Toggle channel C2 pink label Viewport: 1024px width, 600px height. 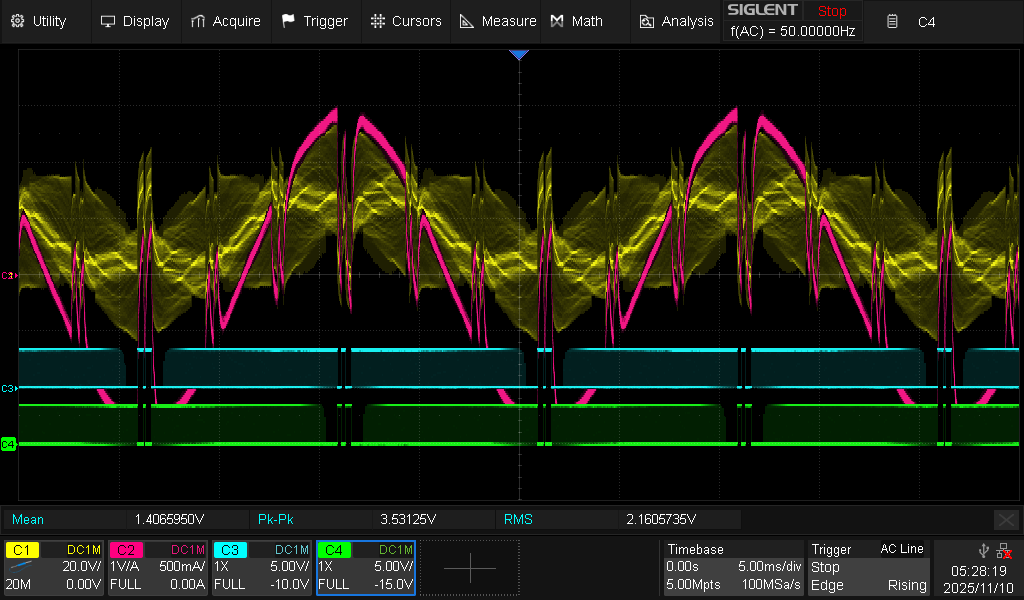(x=127, y=550)
